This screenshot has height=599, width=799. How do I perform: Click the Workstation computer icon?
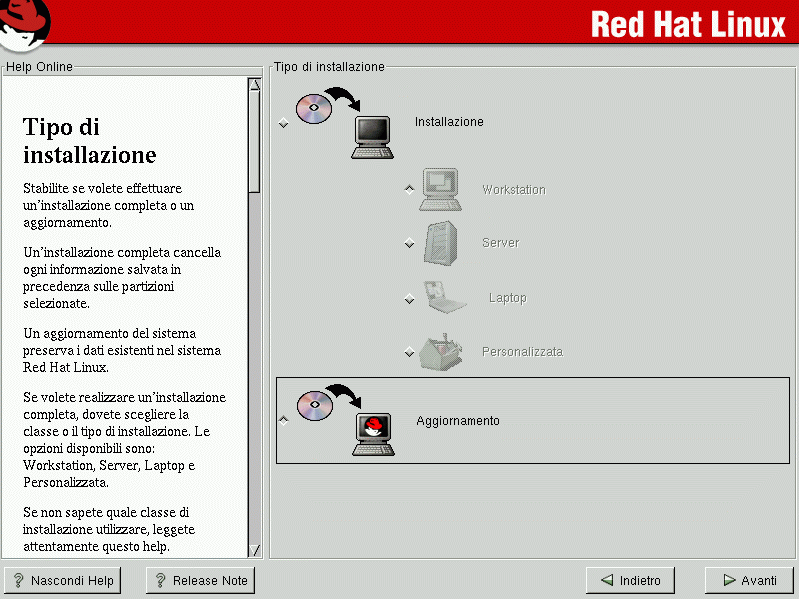point(440,189)
